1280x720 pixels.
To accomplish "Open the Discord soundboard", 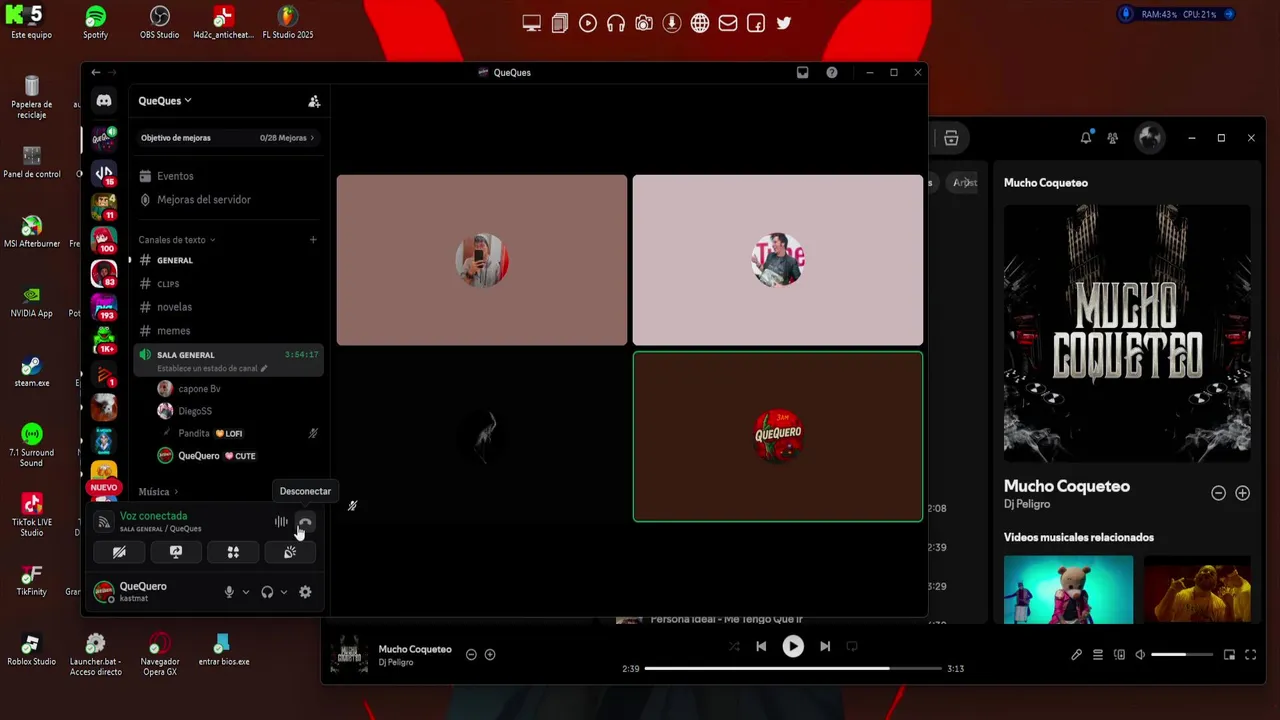I will coord(290,552).
